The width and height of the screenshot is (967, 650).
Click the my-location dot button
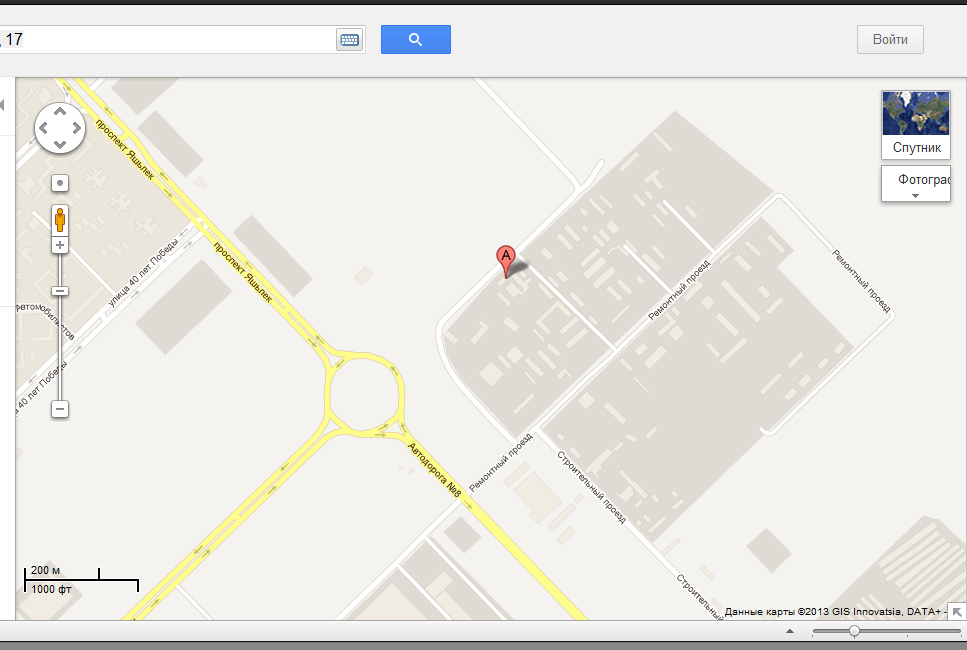coord(60,183)
